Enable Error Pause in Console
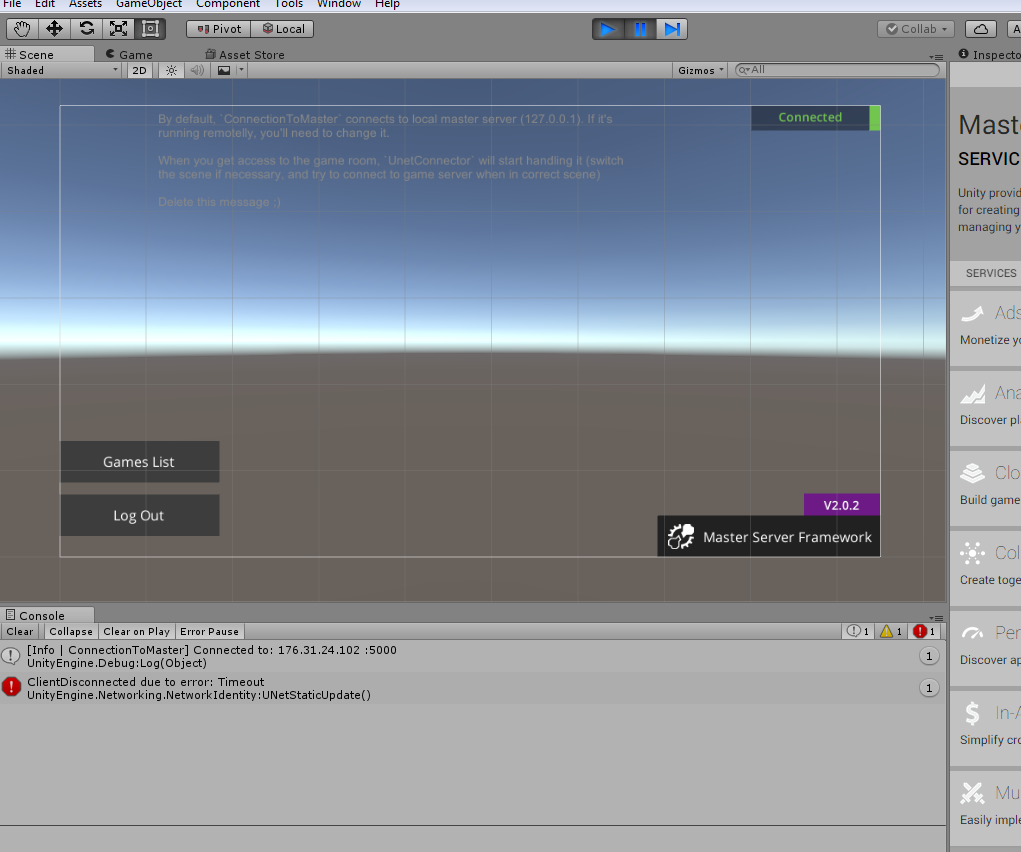Viewport: 1021px width, 852px height. pos(209,631)
